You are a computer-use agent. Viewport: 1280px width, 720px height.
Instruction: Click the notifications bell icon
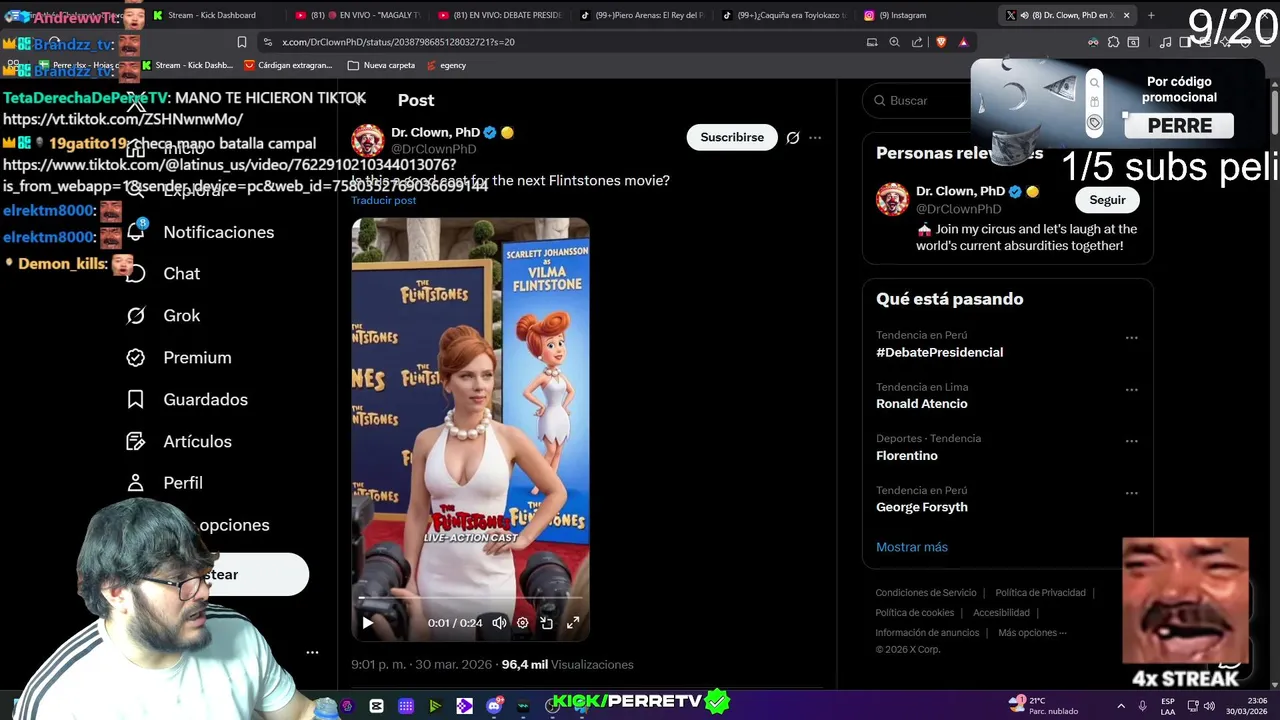(136, 232)
